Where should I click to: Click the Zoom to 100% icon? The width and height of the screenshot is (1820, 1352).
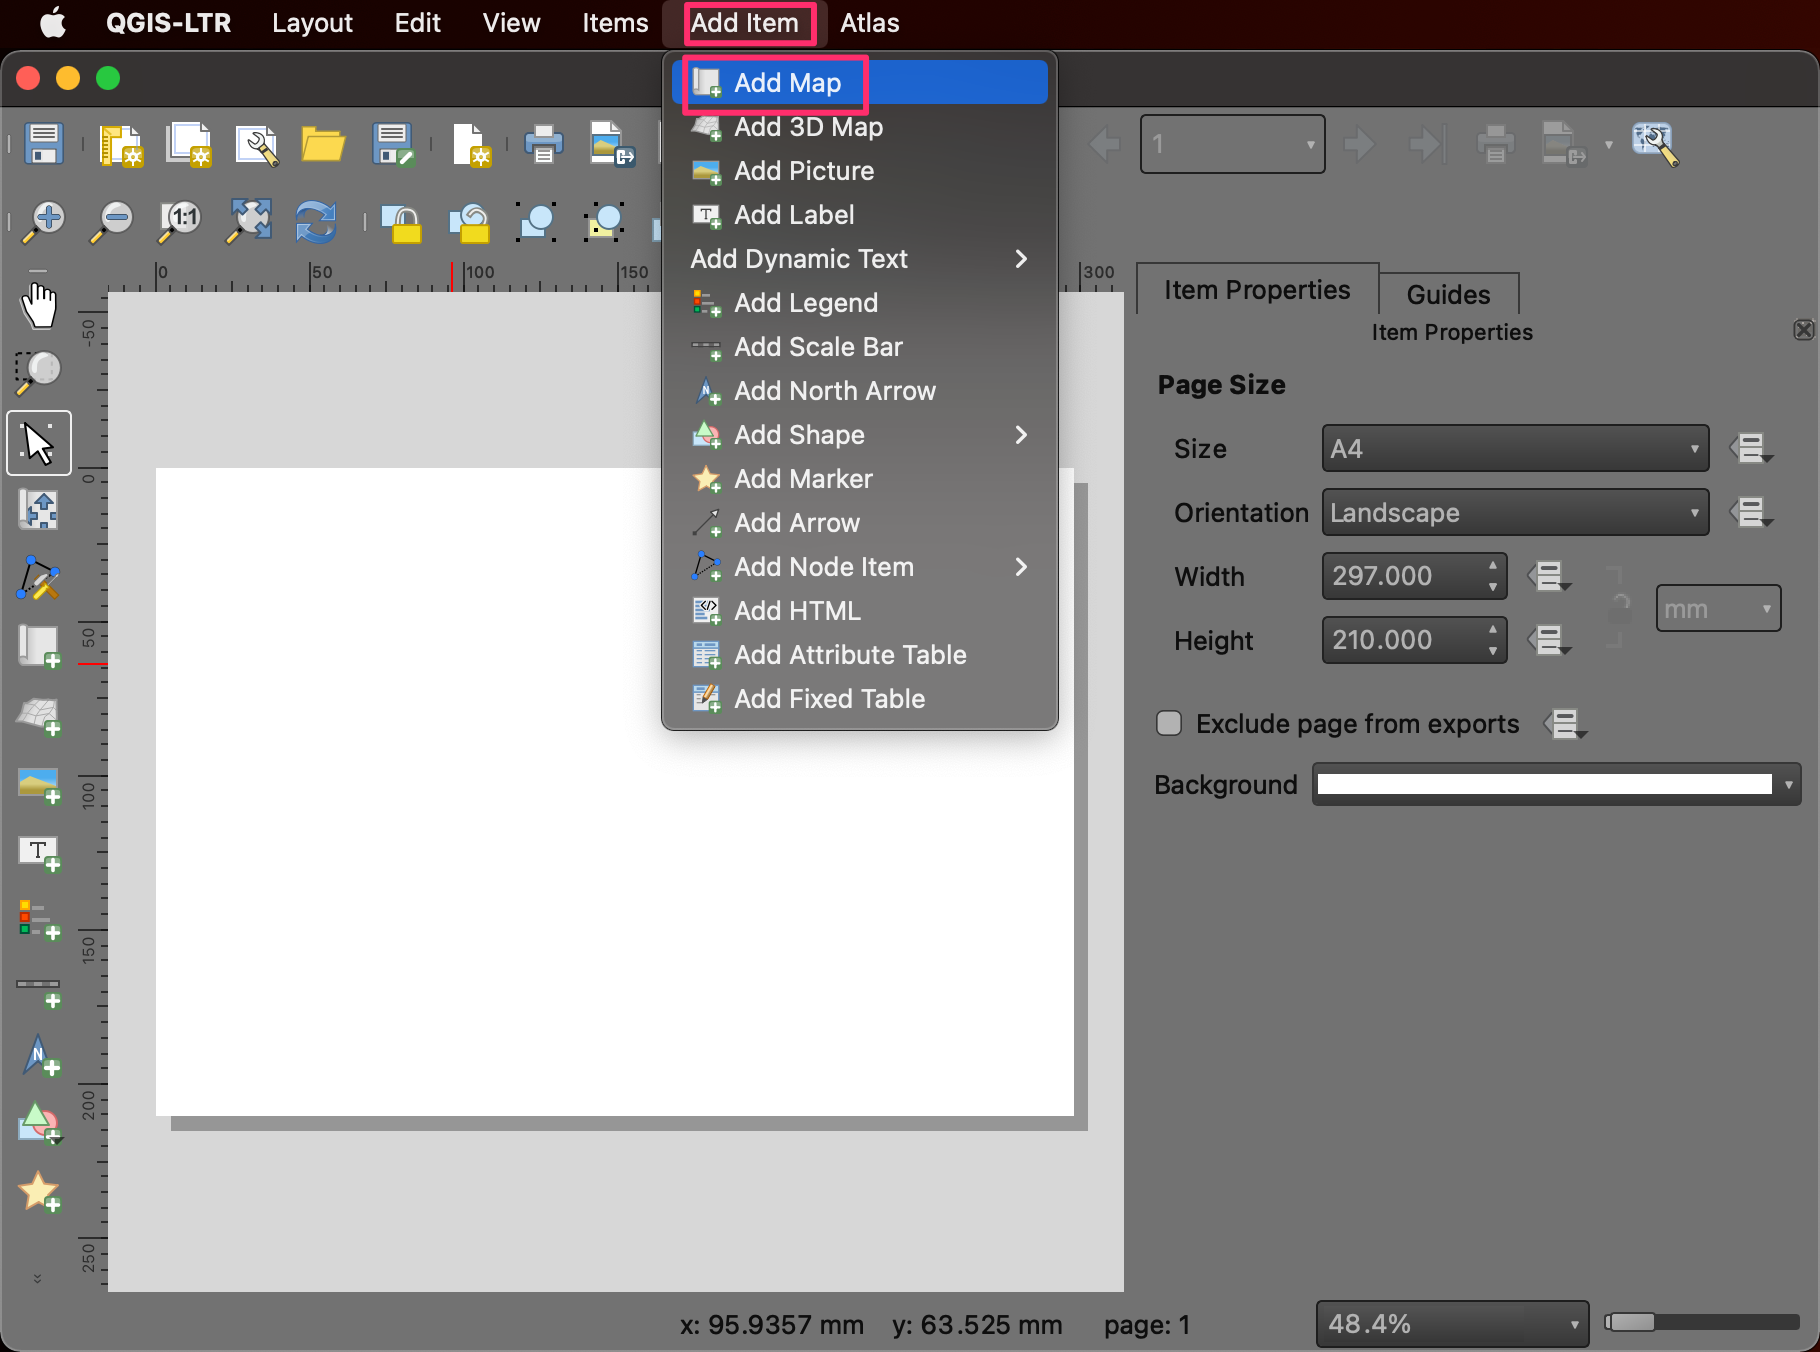tap(180, 221)
